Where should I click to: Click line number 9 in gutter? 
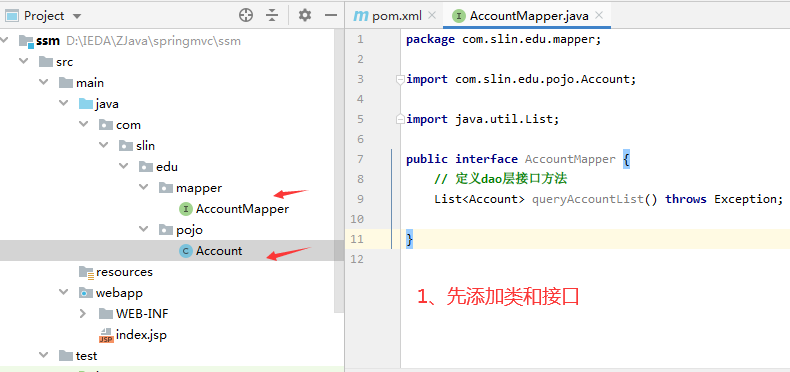click(360, 199)
